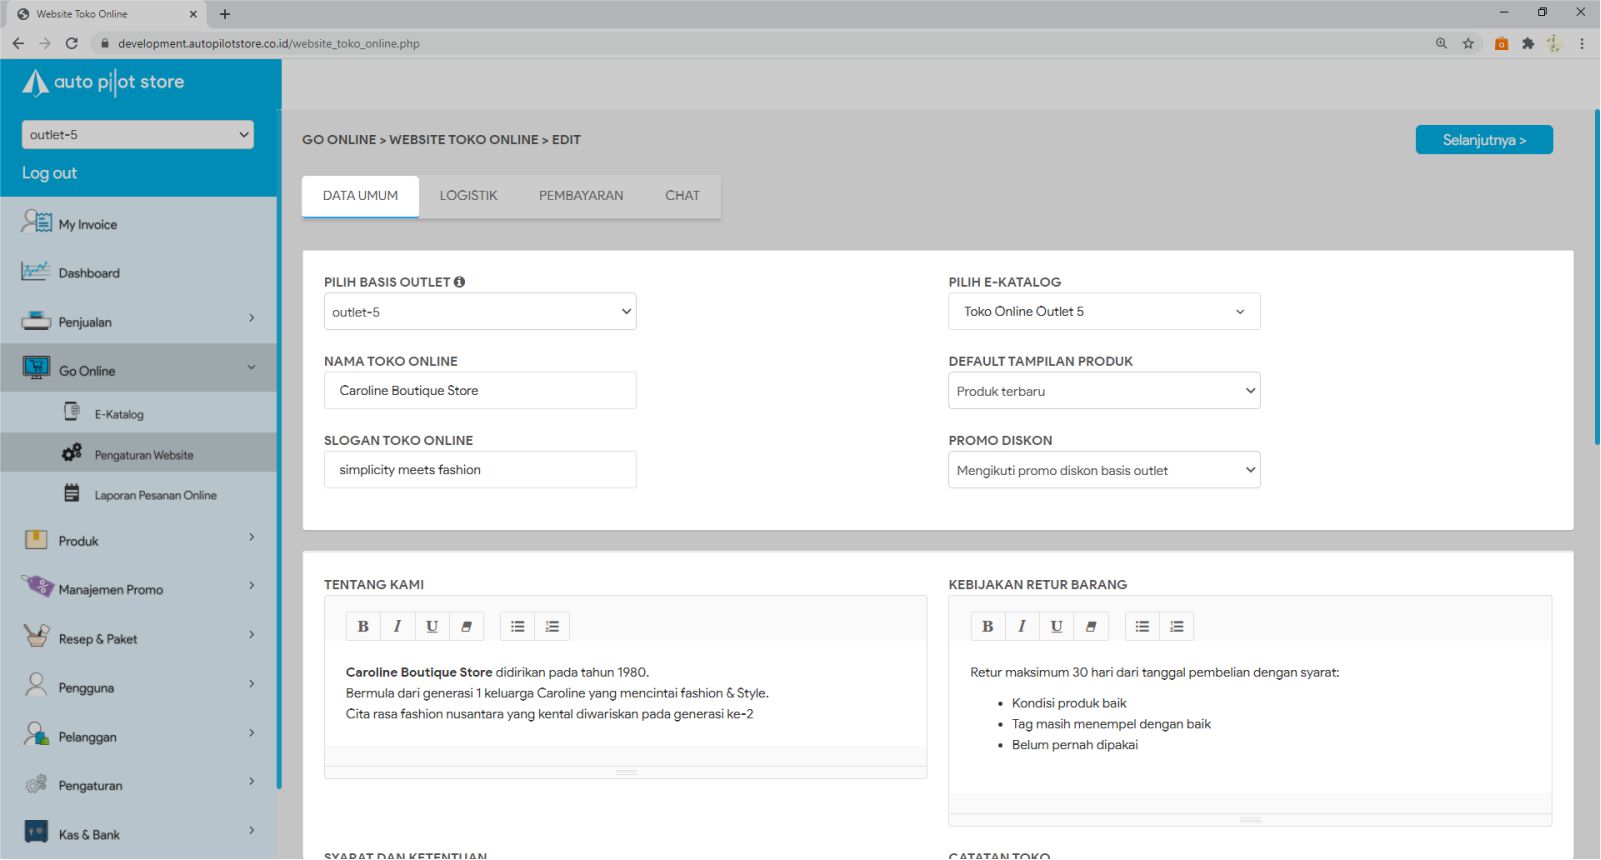Click info icon beside Pilih Basis Outlet
1601x860 pixels.
pos(459,282)
